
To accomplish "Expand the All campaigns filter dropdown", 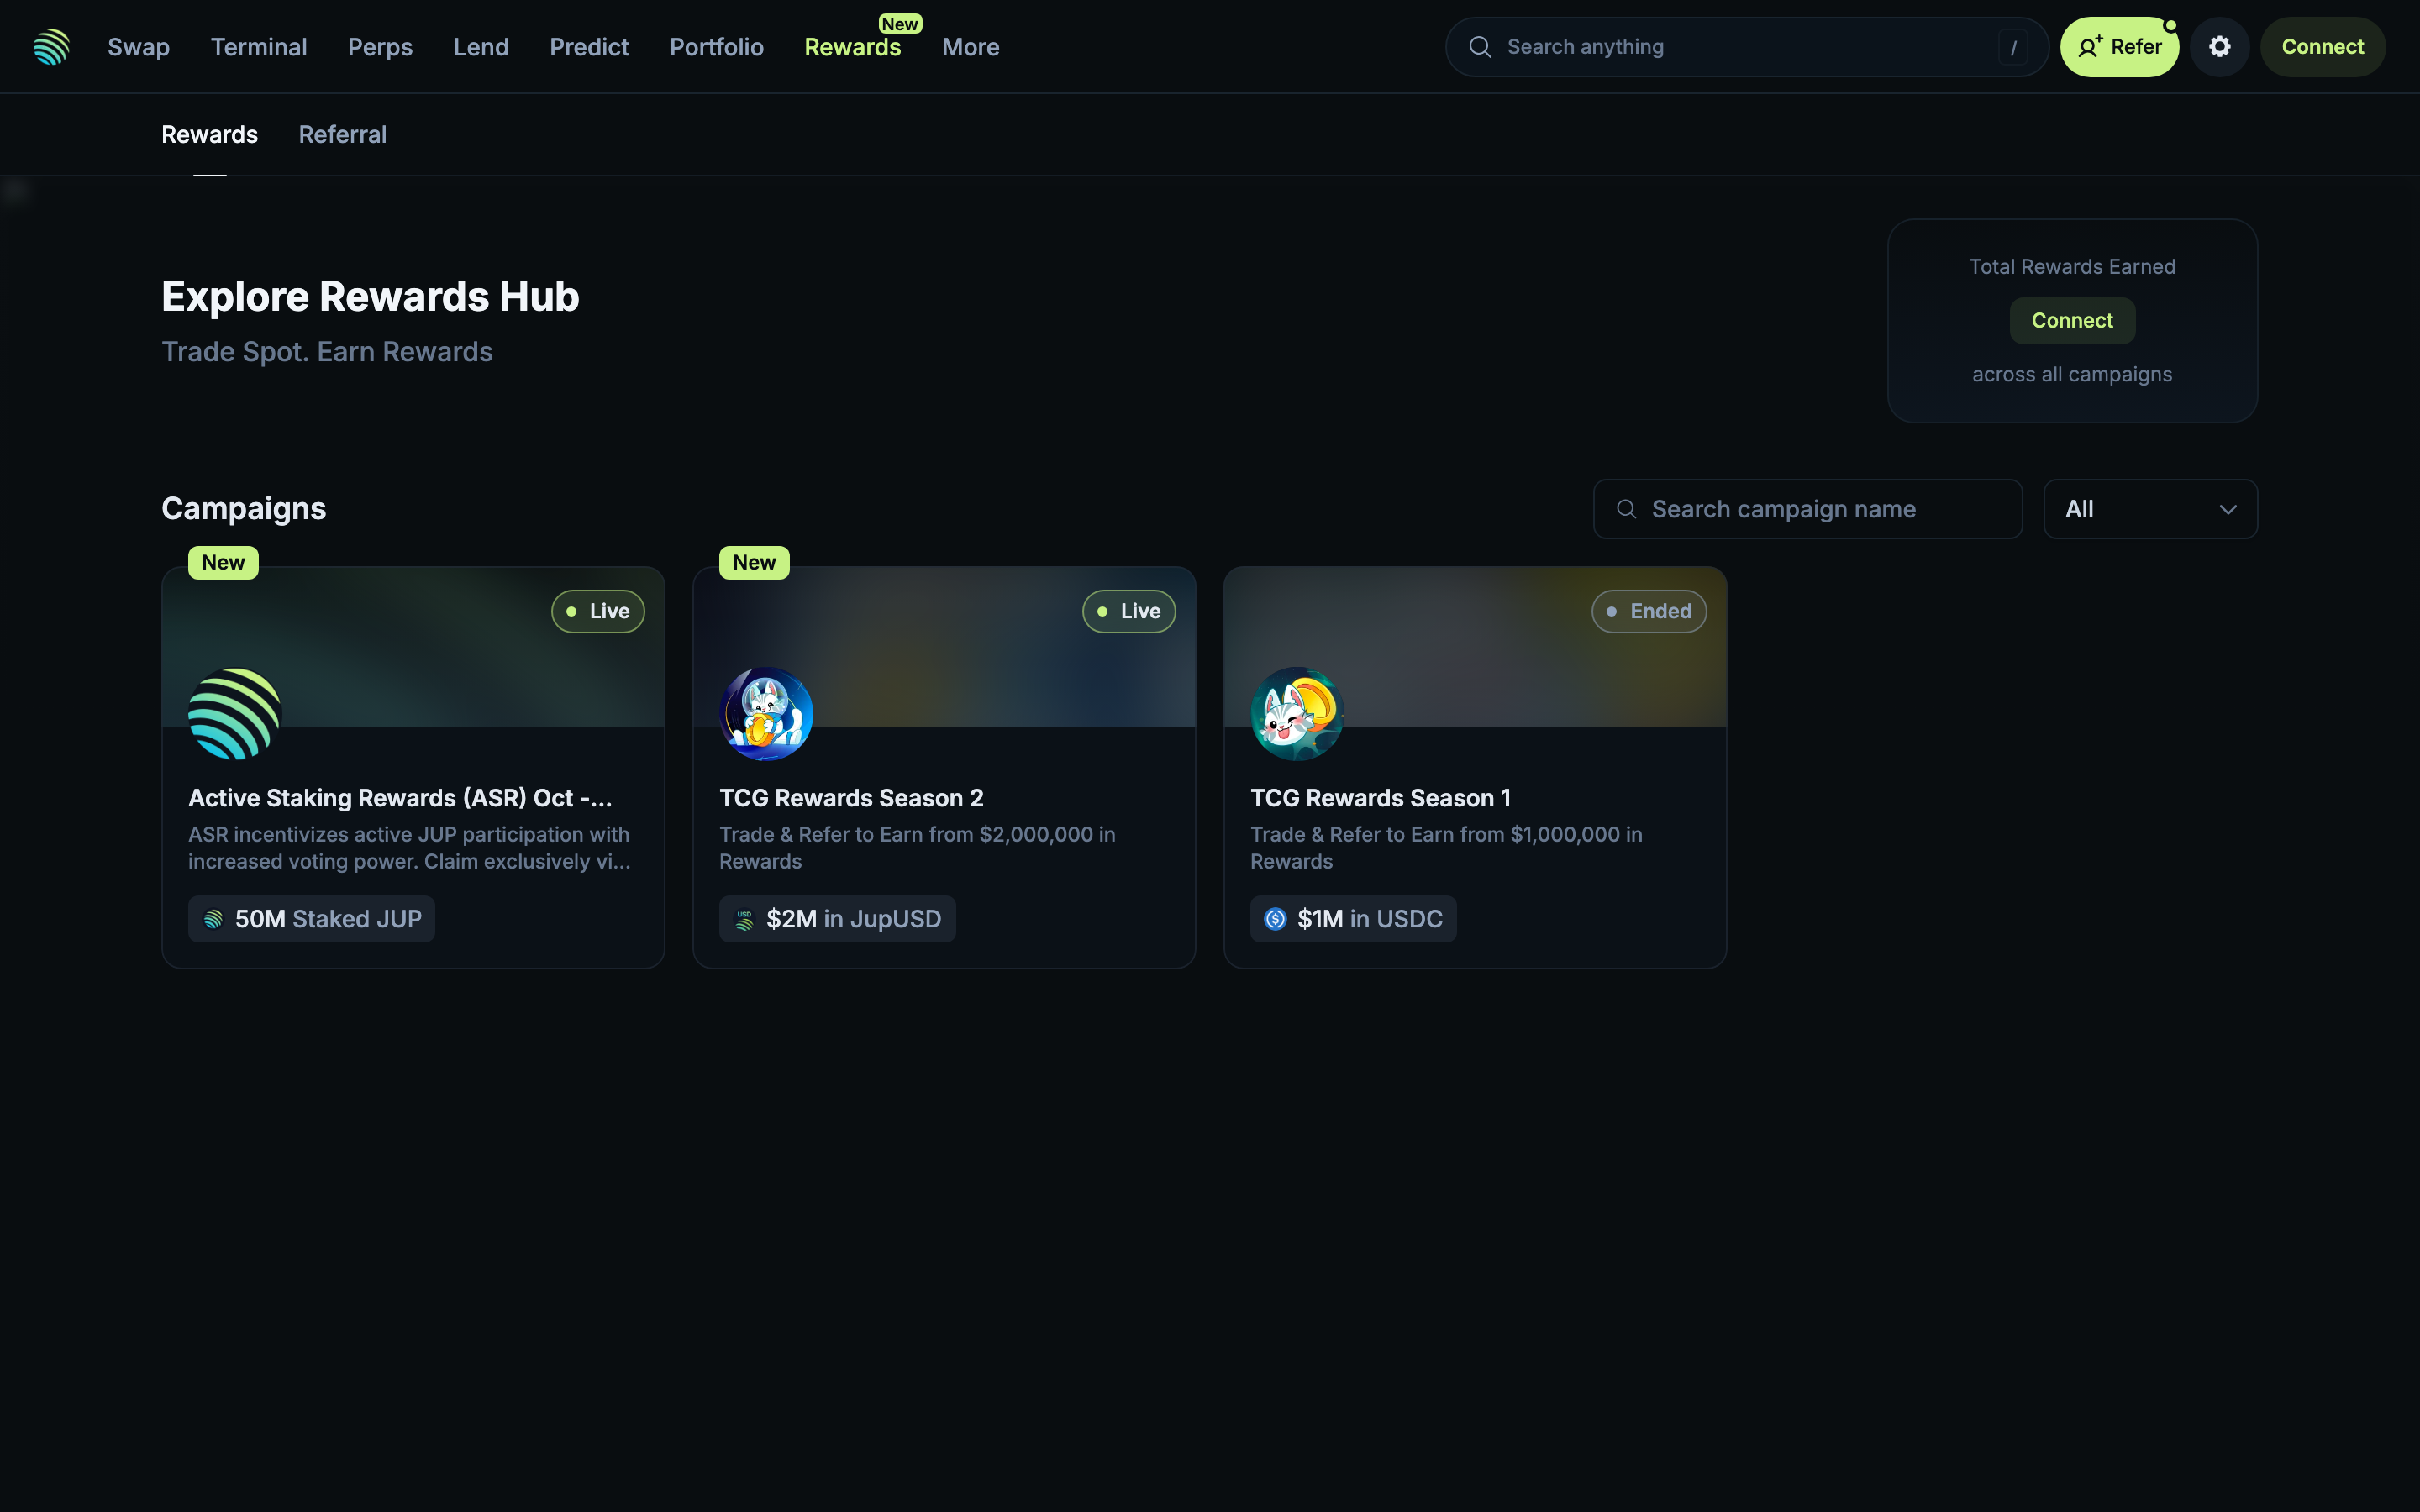I will tap(2150, 509).
